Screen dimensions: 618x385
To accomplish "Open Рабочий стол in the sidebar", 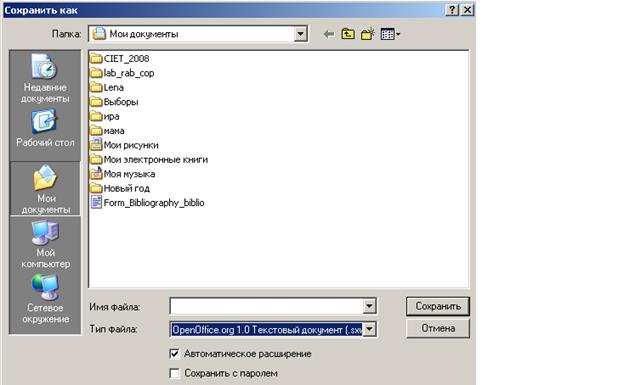I will (45, 128).
